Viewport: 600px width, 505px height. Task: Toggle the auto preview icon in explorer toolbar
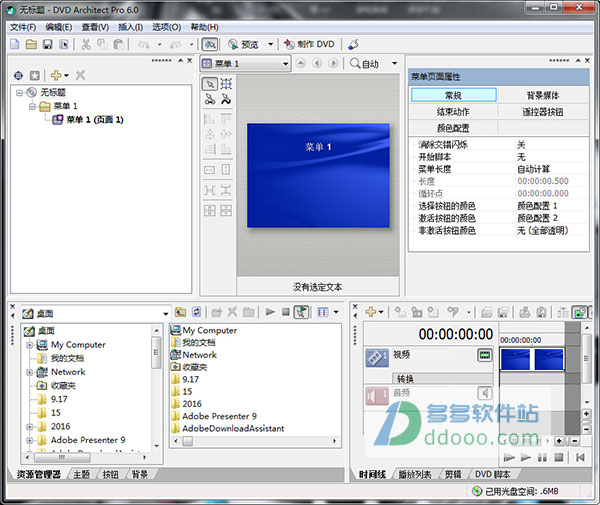click(302, 312)
